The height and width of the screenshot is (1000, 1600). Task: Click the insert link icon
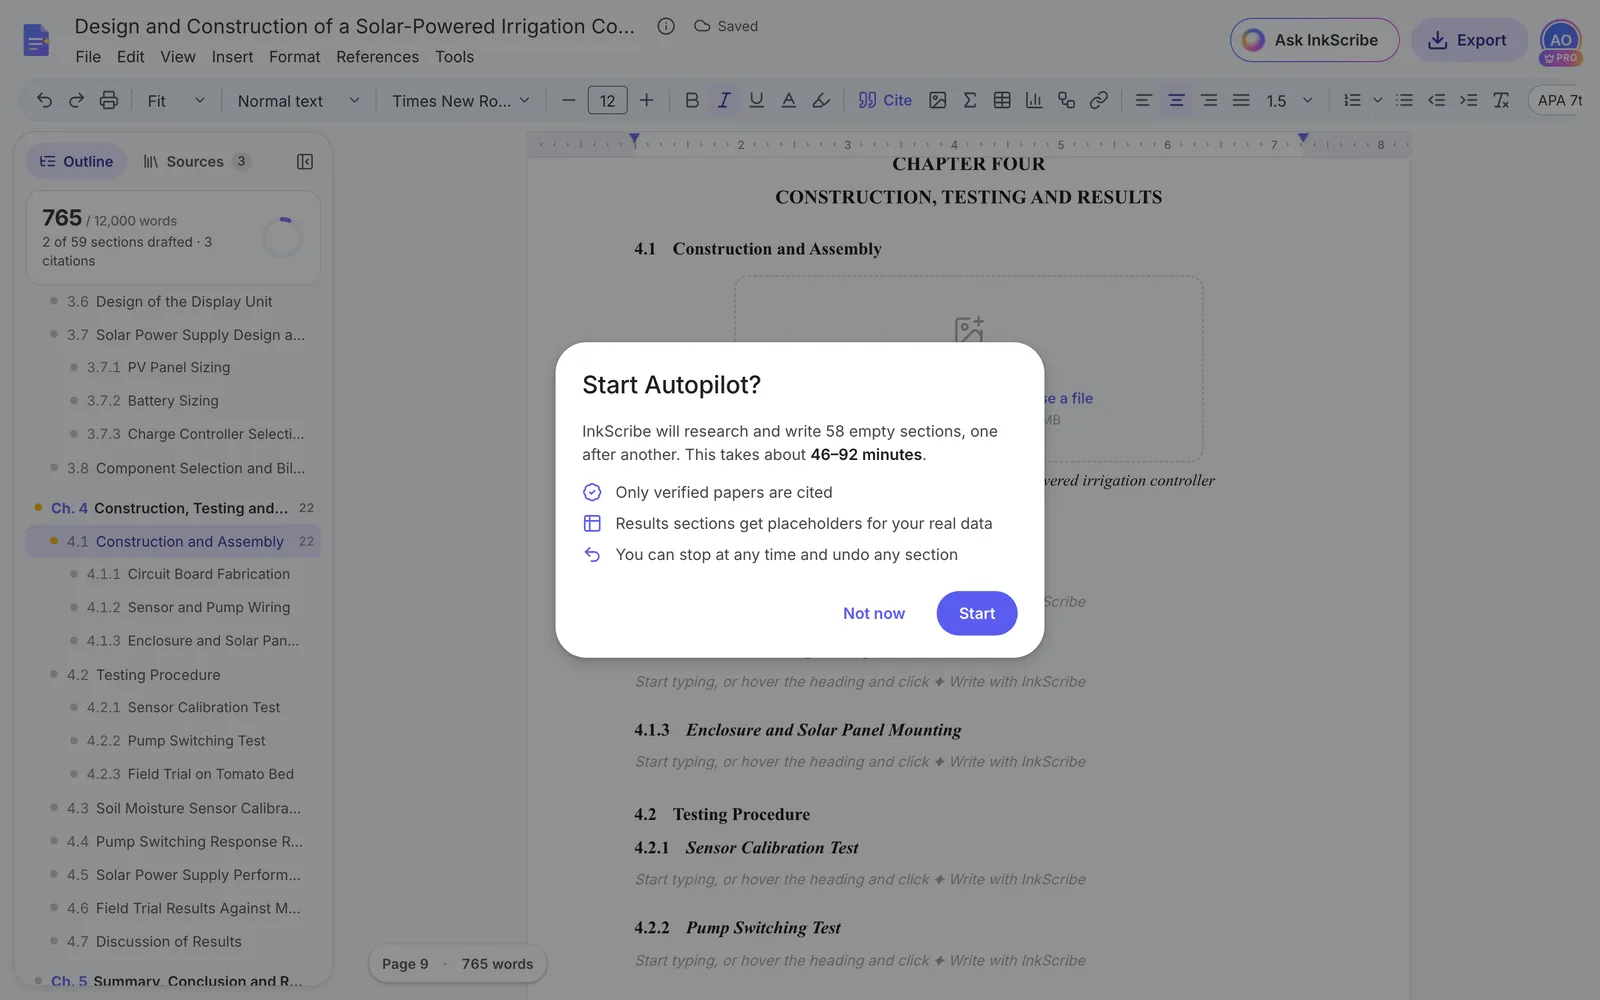tap(1098, 100)
